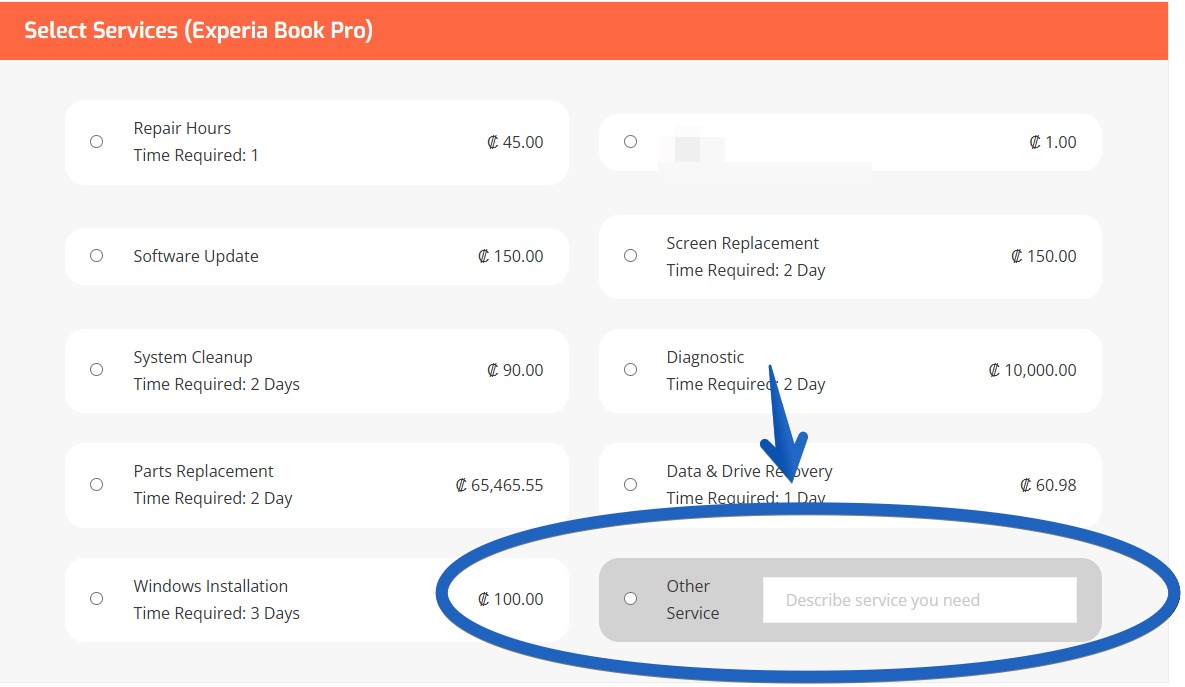Click the ₡ 10,000.00 price
This screenshot has height=687, width=1185.
click(1032, 370)
